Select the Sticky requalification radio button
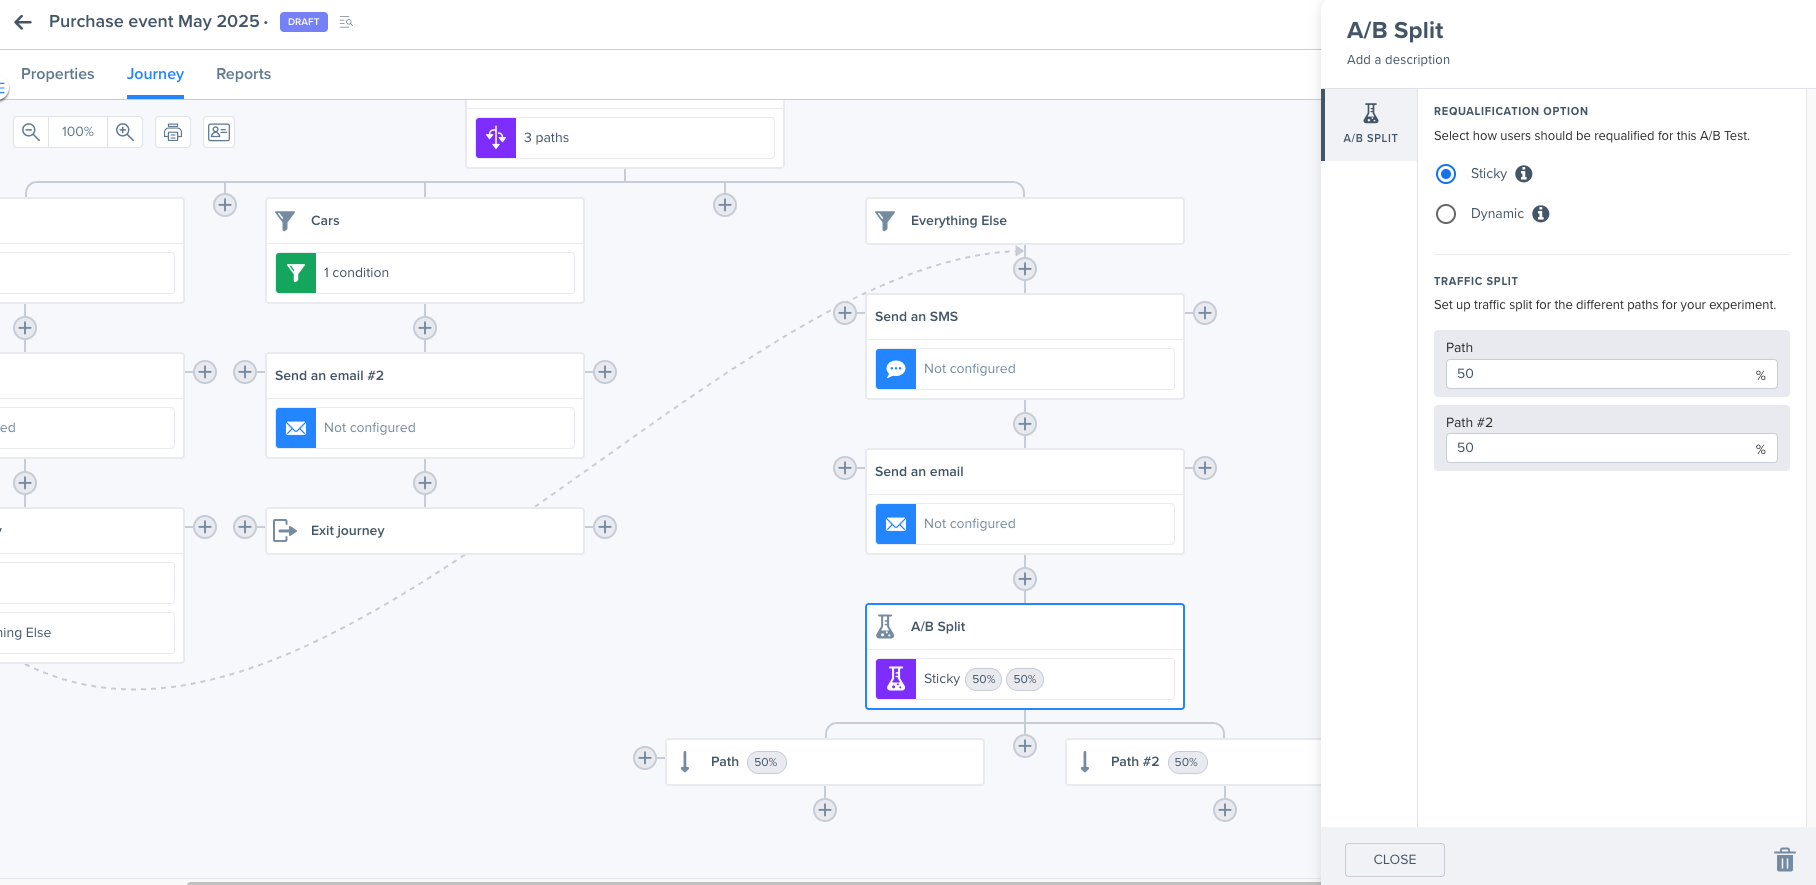This screenshot has height=885, width=1816. (x=1446, y=174)
